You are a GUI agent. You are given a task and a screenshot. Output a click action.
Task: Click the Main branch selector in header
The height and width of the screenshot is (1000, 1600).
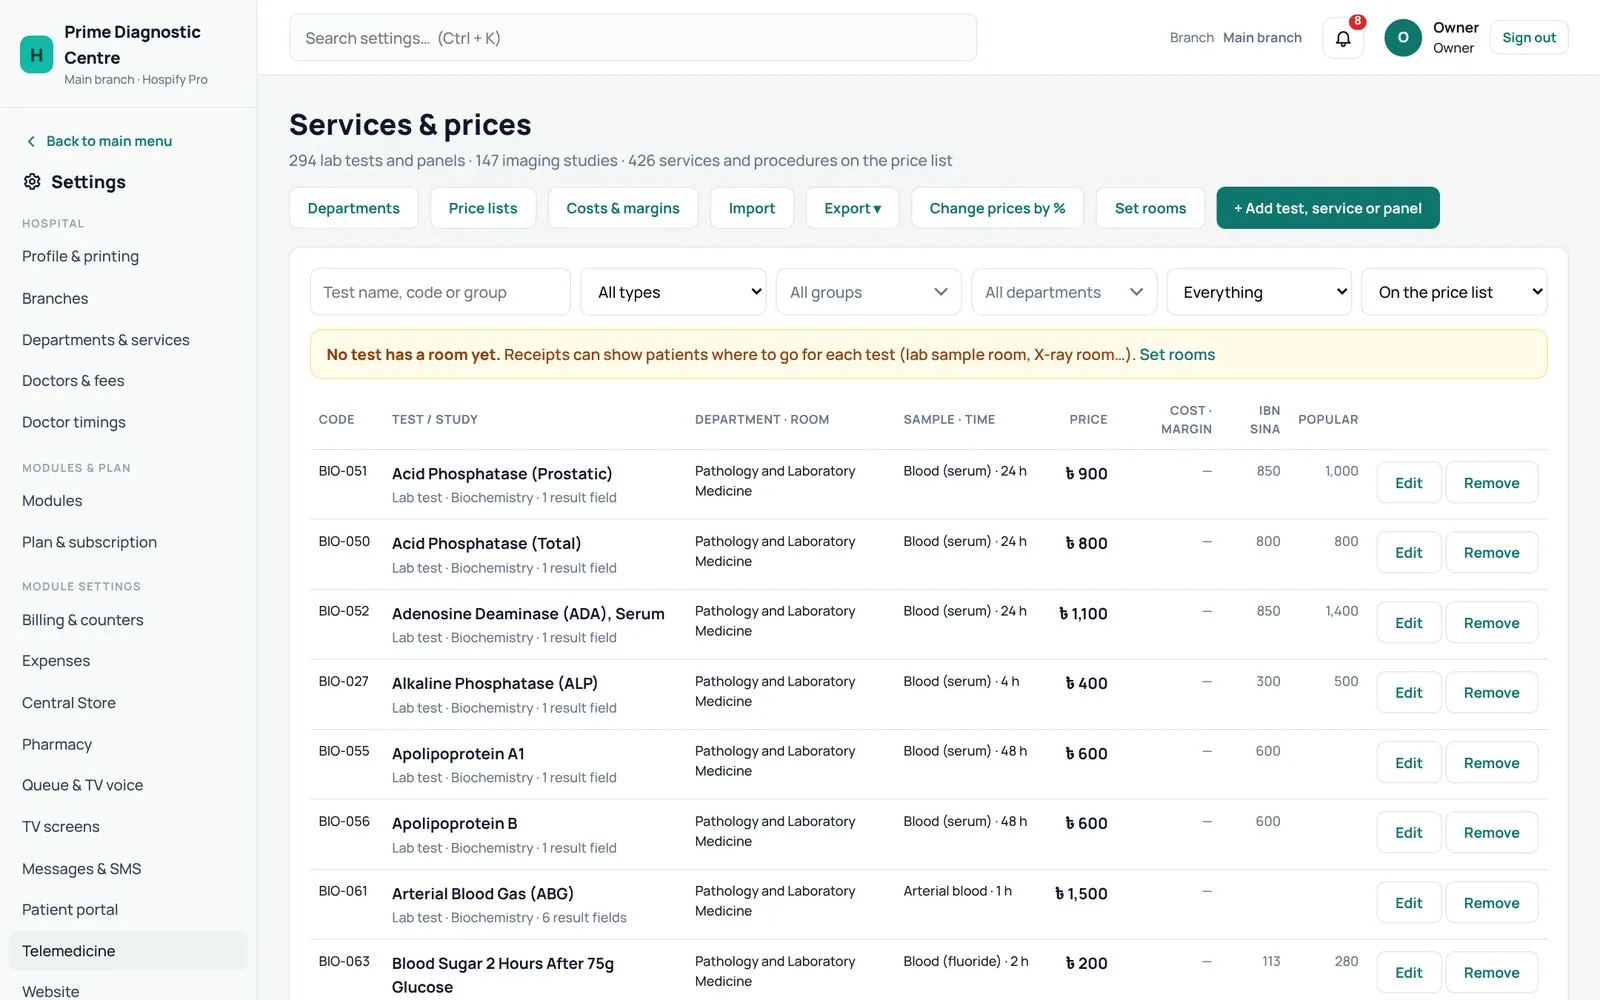1262,38
